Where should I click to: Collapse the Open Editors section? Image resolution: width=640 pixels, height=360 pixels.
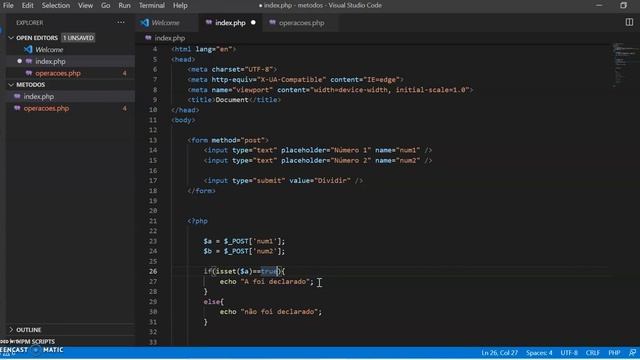[11, 38]
